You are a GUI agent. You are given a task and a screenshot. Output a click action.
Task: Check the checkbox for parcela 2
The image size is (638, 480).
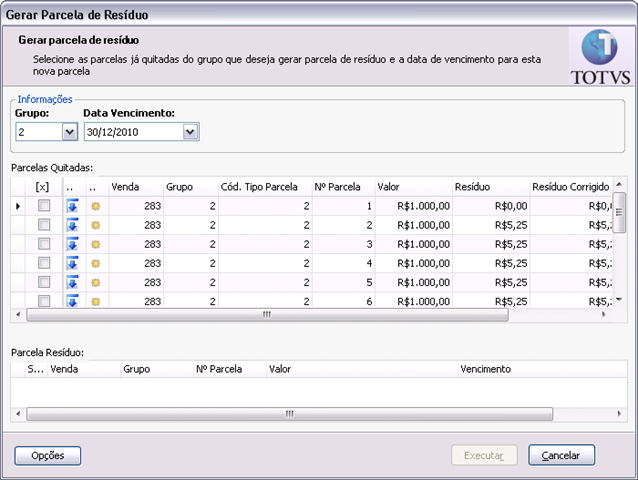[44, 225]
